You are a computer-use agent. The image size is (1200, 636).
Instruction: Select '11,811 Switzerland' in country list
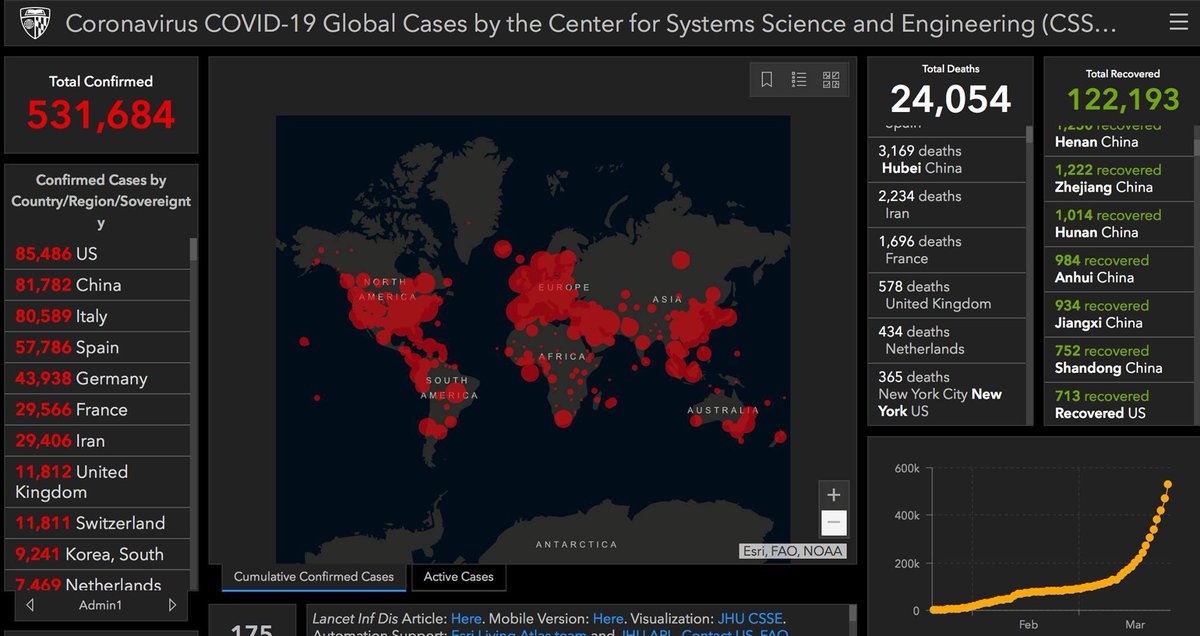[97, 523]
